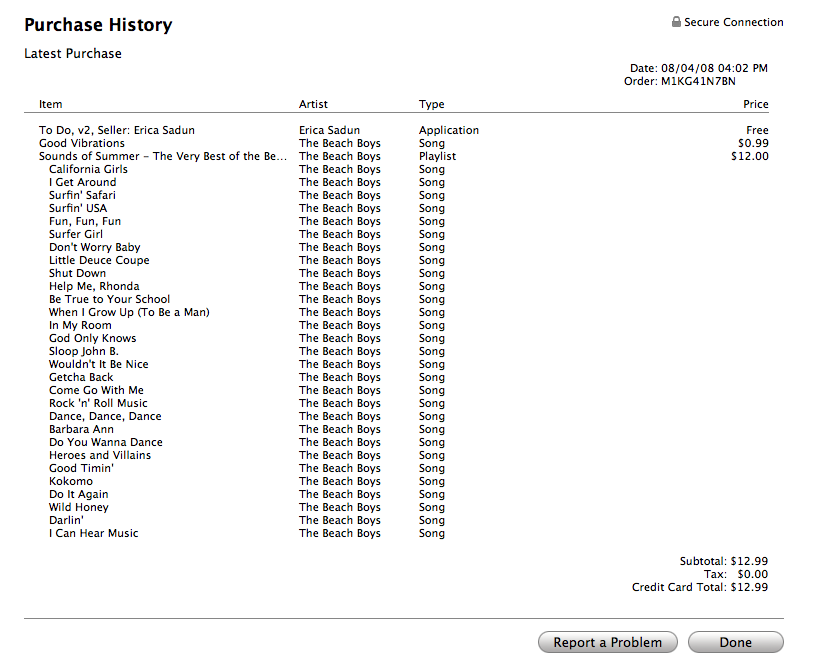The width and height of the screenshot is (817, 664).
Task: Click the Darlin' song
Action: (x=66, y=521)
